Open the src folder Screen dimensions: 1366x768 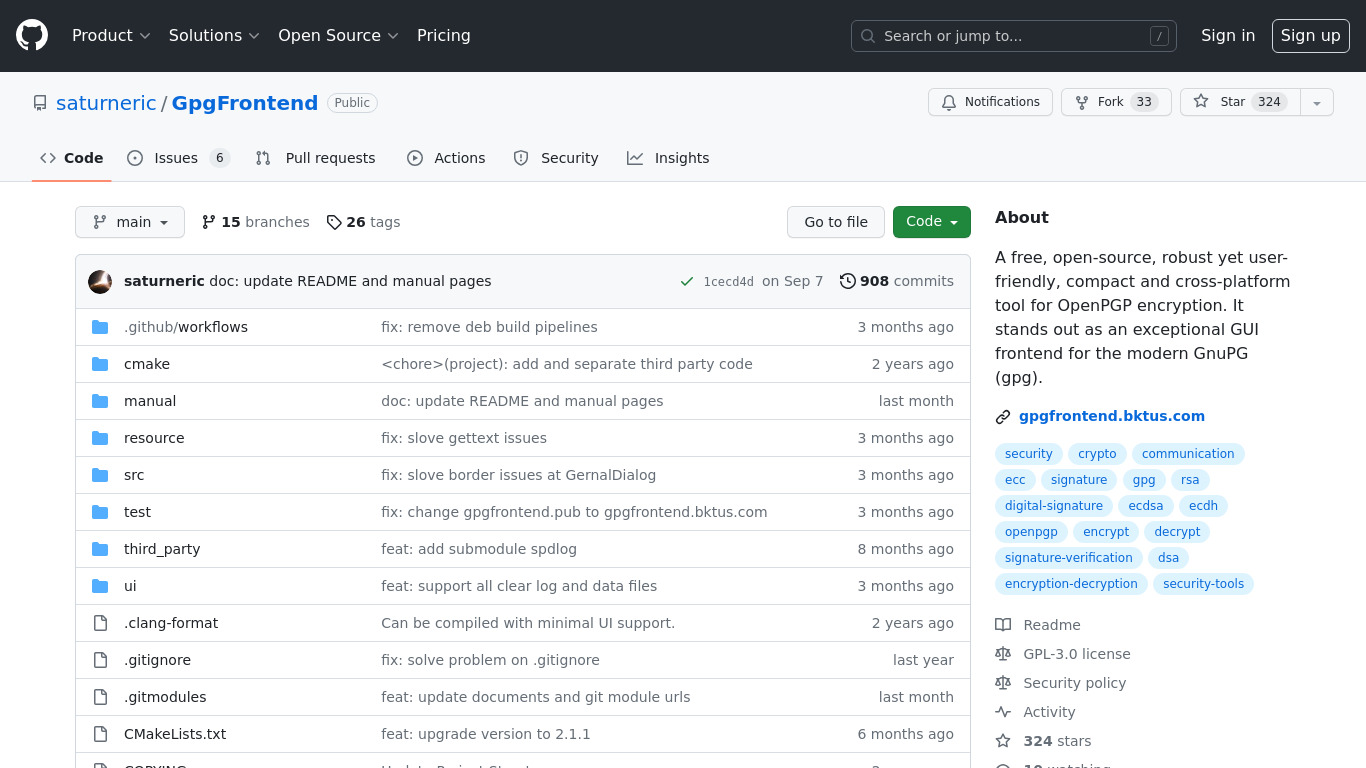[134, 475]
